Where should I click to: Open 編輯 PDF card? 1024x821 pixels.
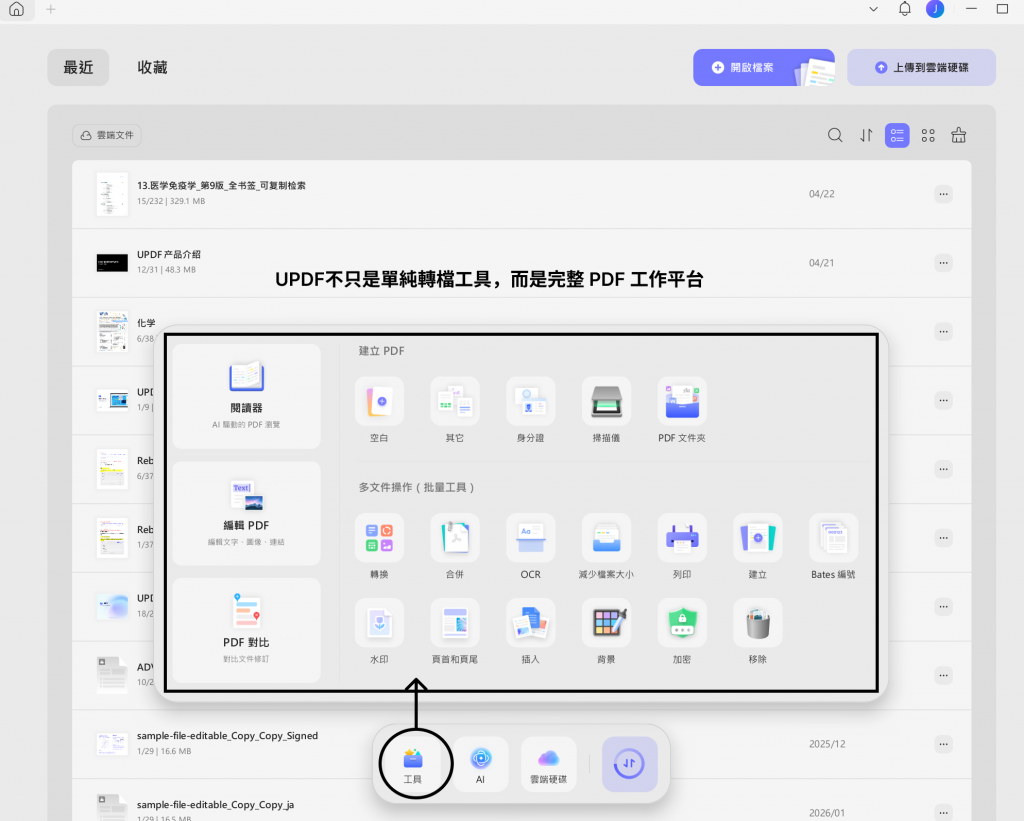point(246,513)
